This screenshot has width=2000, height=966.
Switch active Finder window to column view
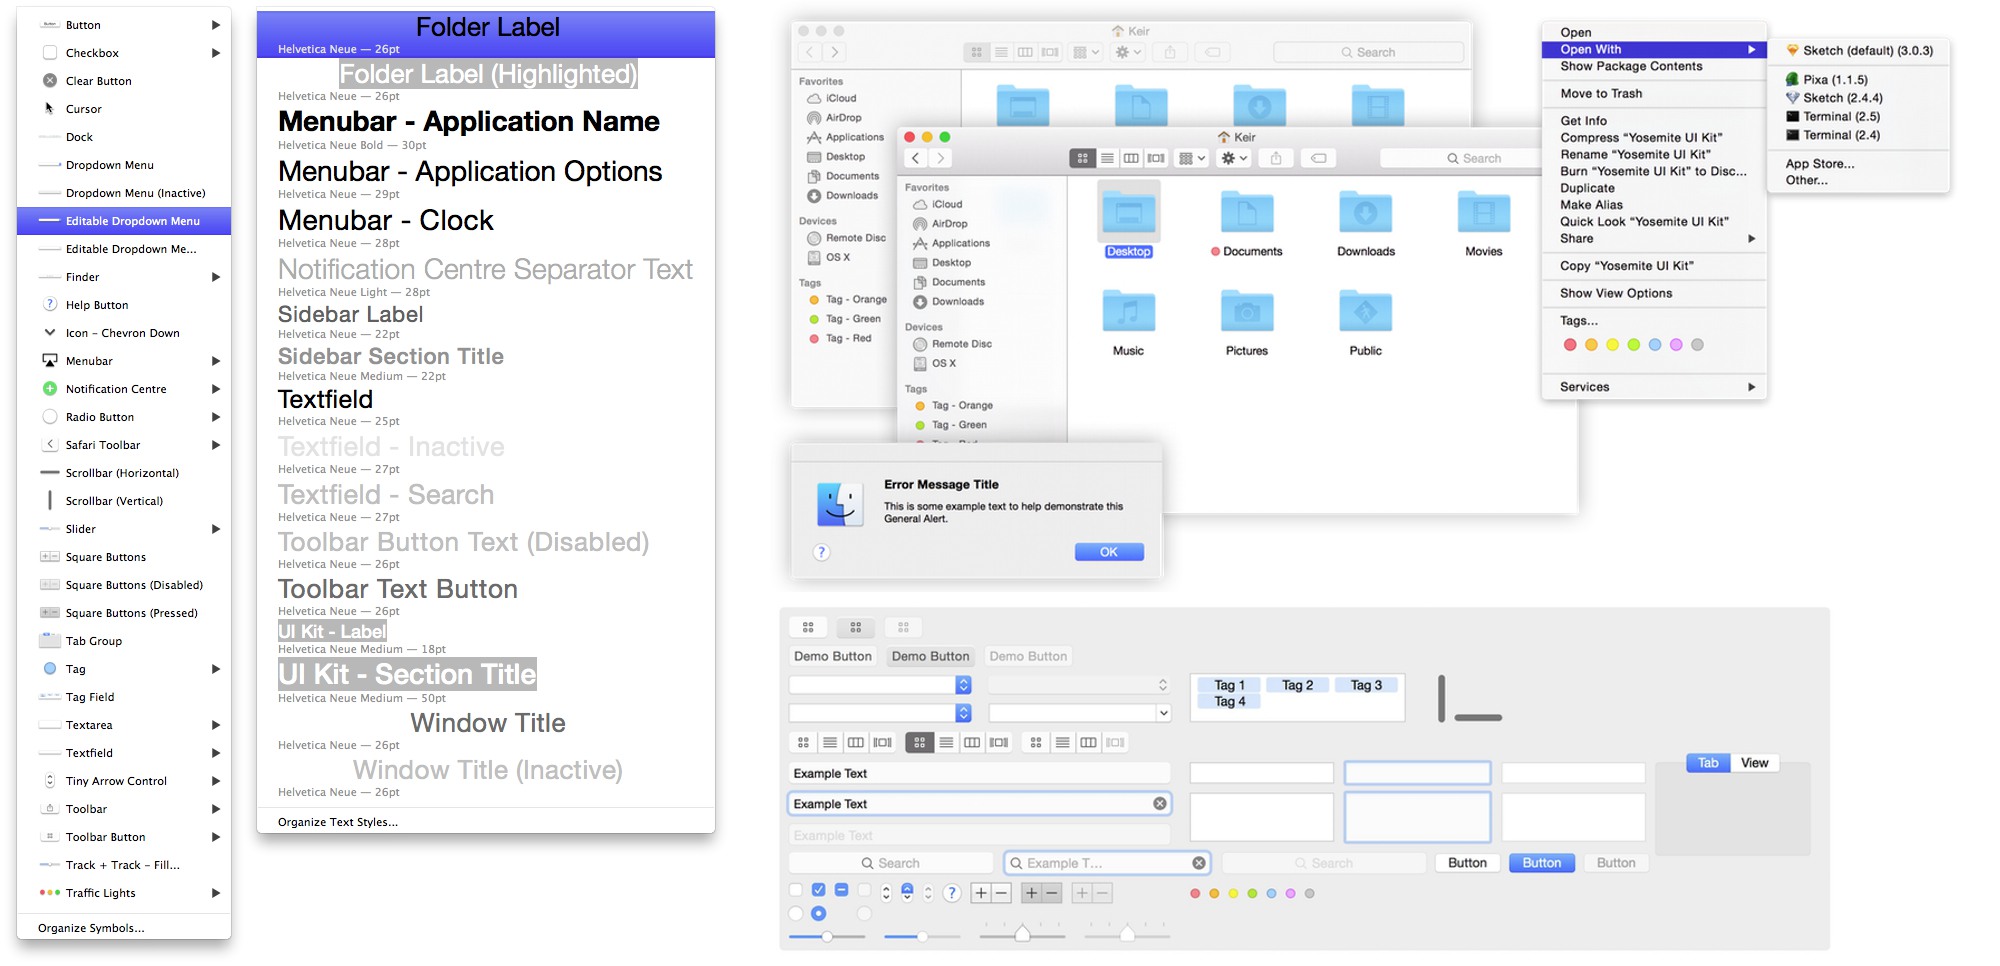pyautogui.click(x=1131, y=158)
